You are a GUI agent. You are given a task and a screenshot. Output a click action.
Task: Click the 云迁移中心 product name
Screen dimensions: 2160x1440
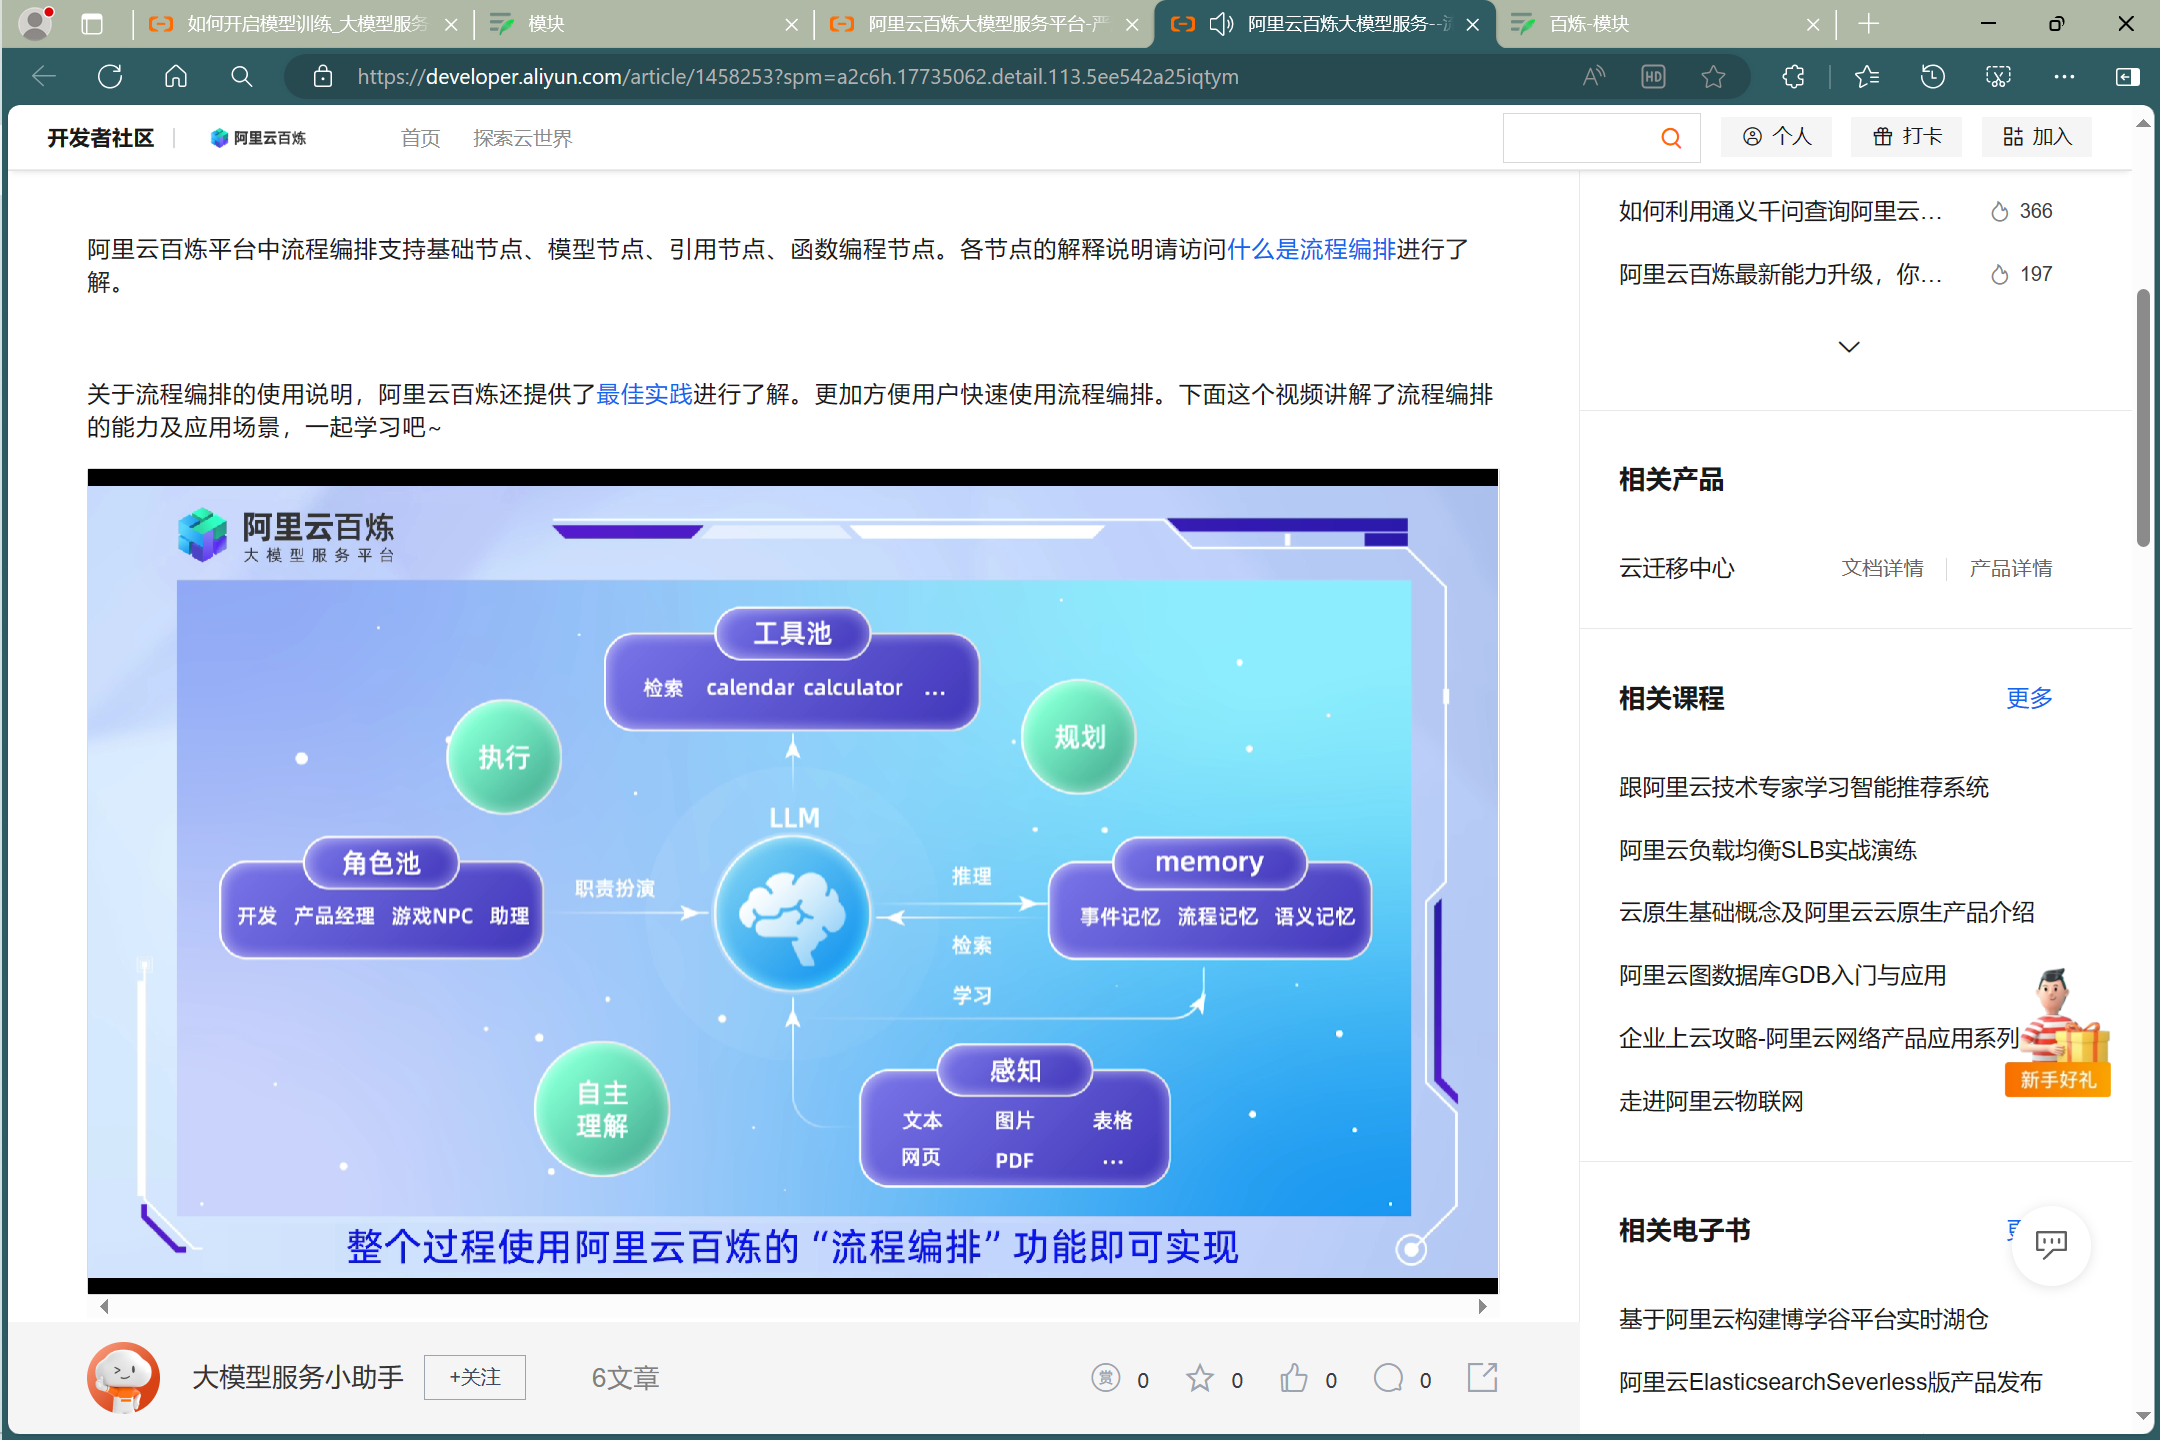pyautogui.click(x=1676, y=568)
